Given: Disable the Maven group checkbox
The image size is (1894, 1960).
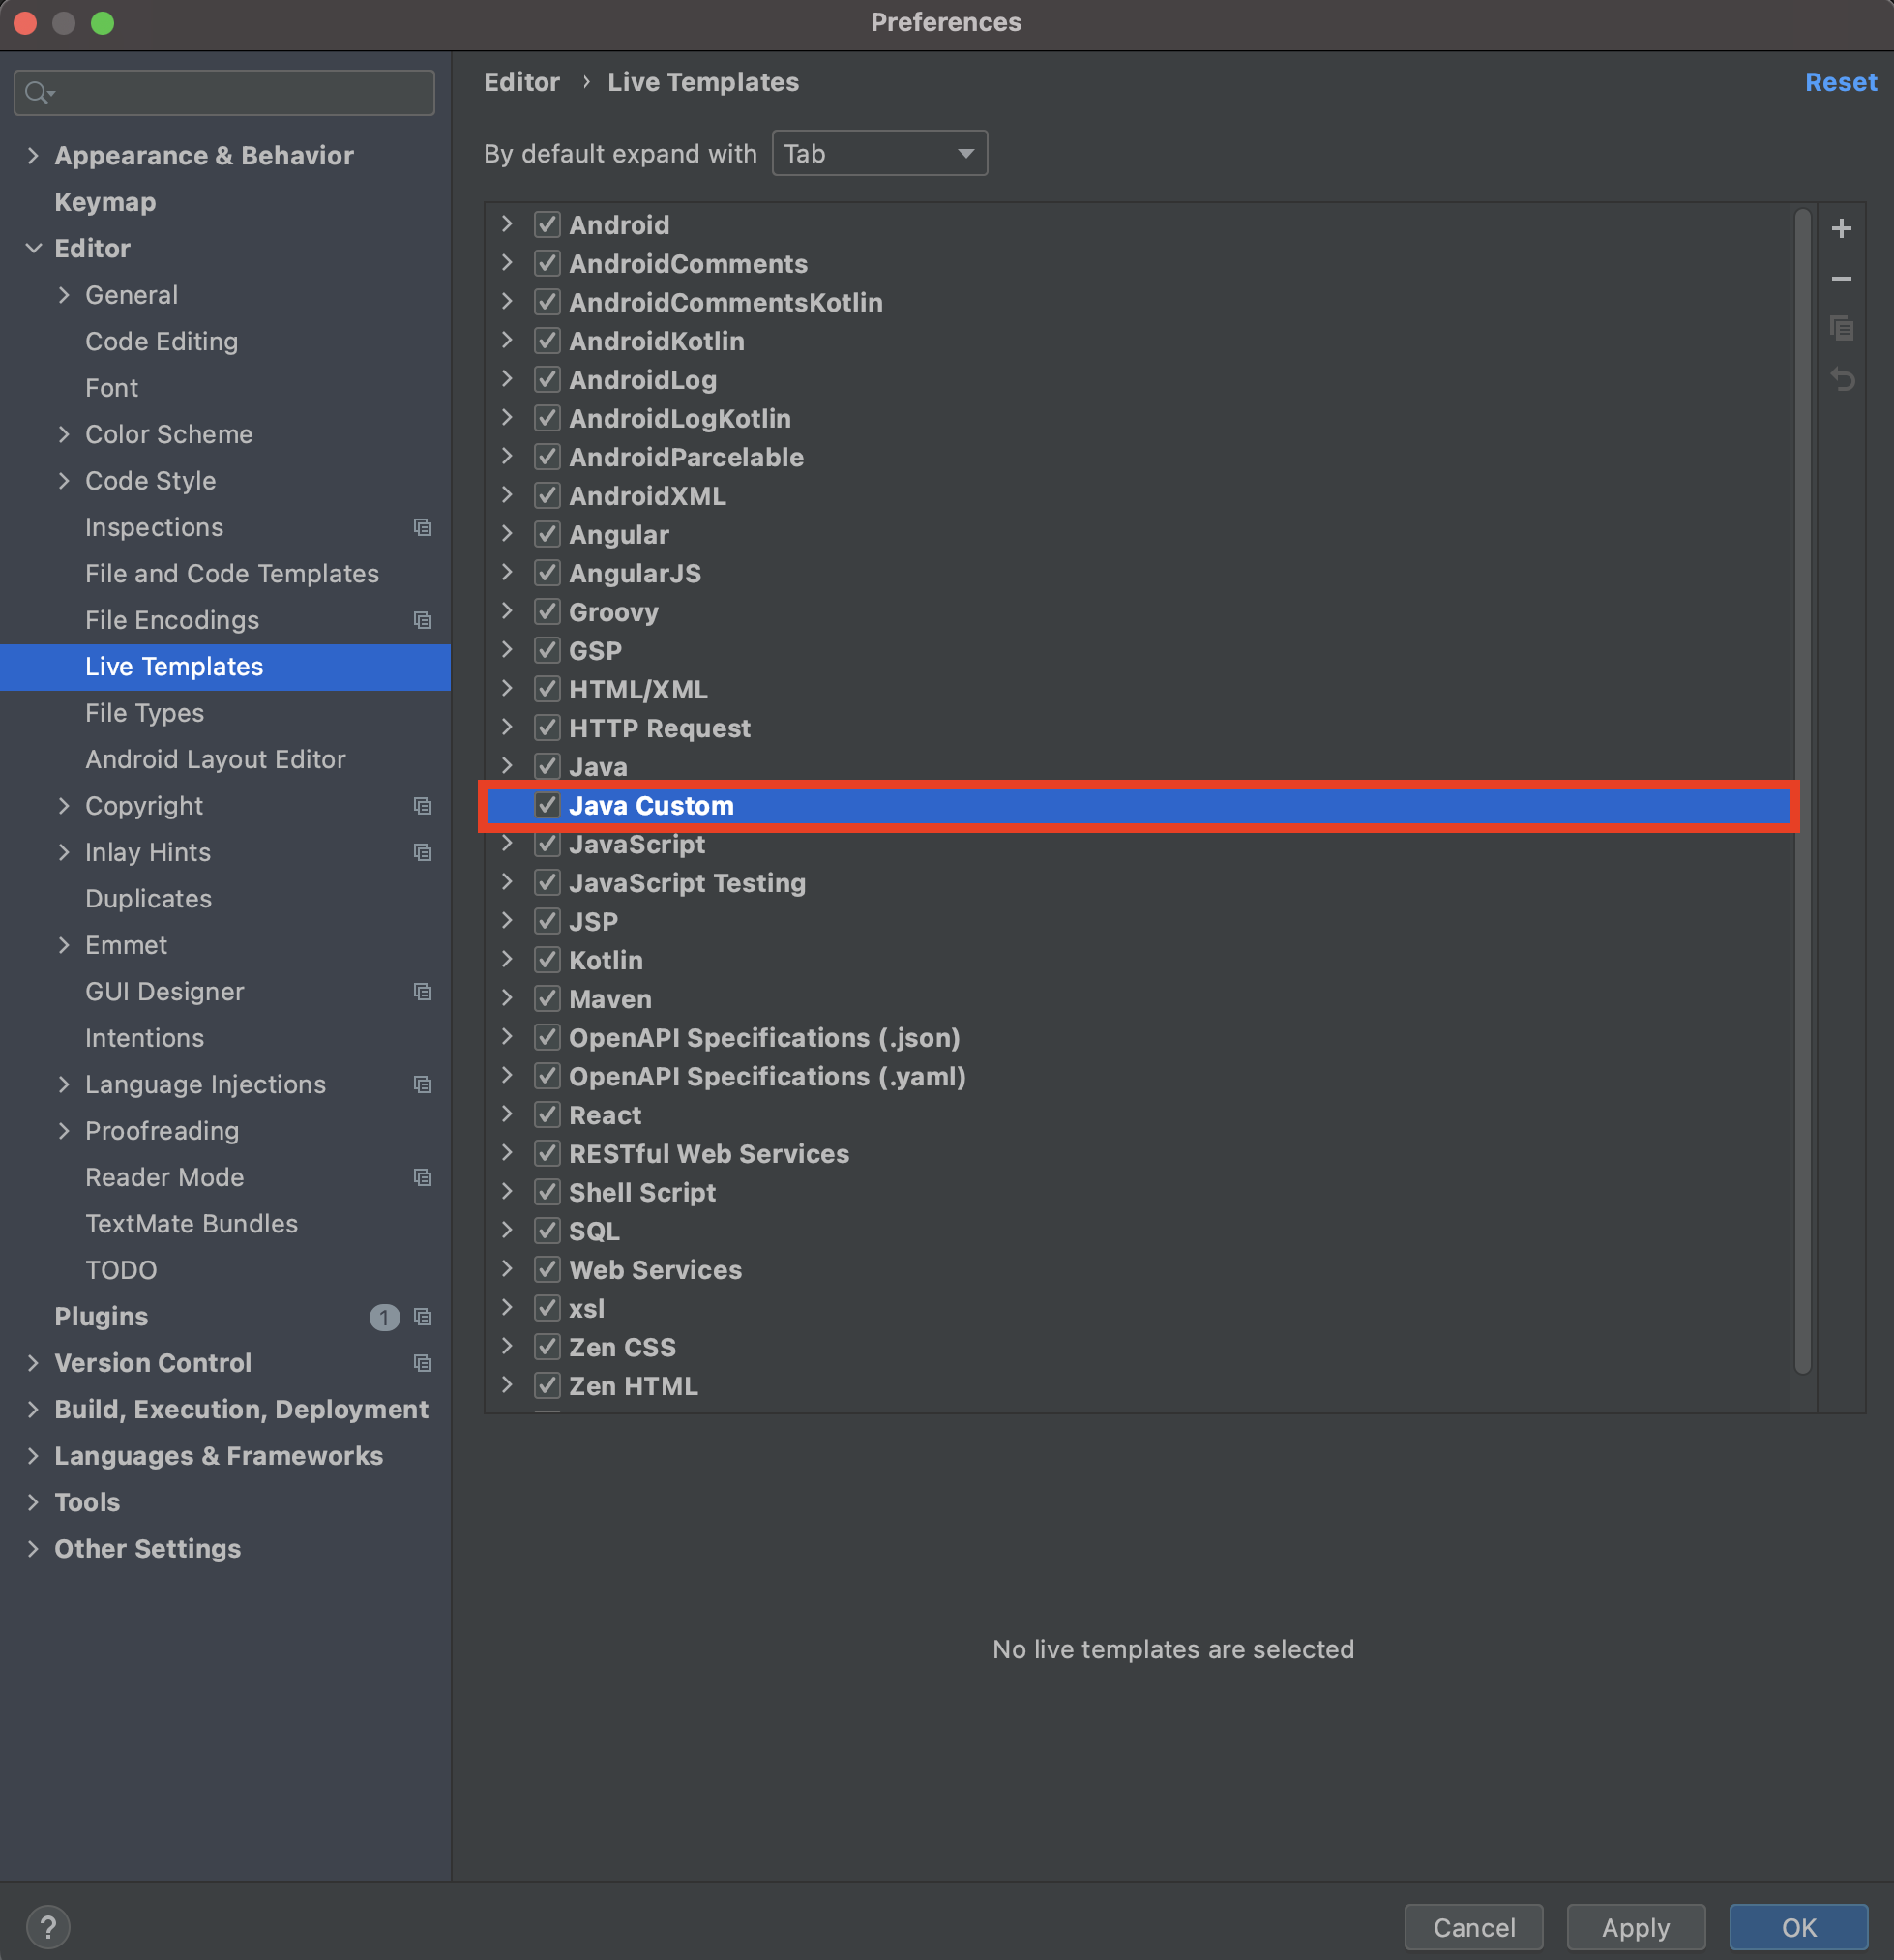Looking at the screenshot, I should tap(547, 999).
